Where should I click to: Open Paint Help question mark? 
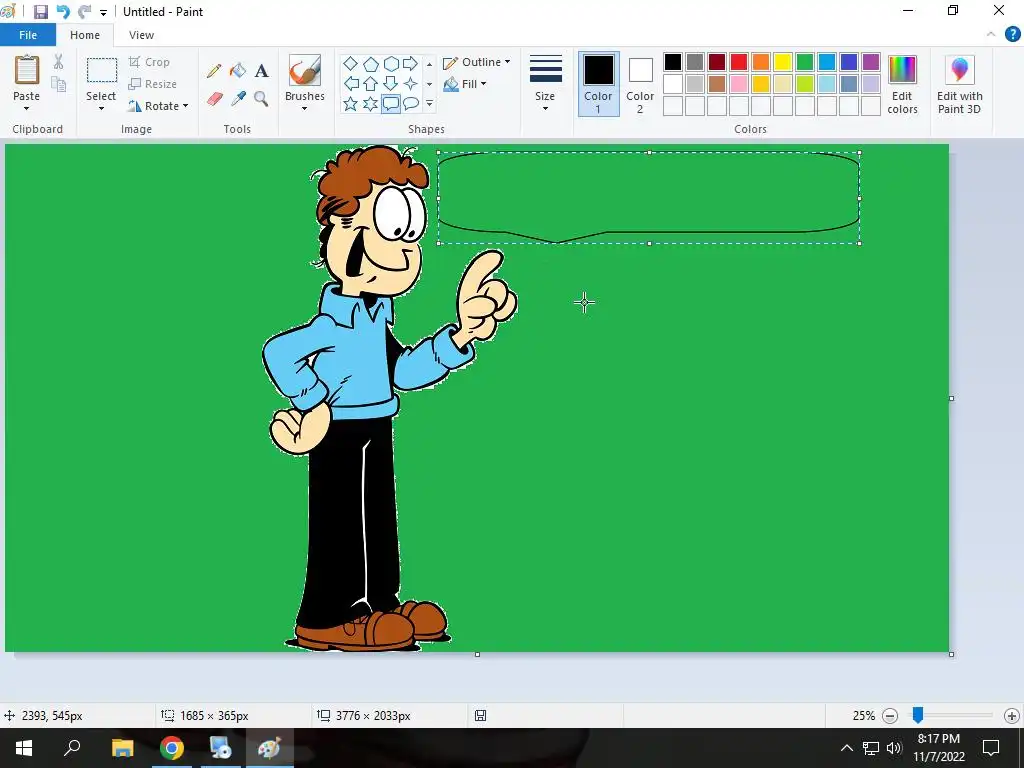click(x=1012, y=34)
